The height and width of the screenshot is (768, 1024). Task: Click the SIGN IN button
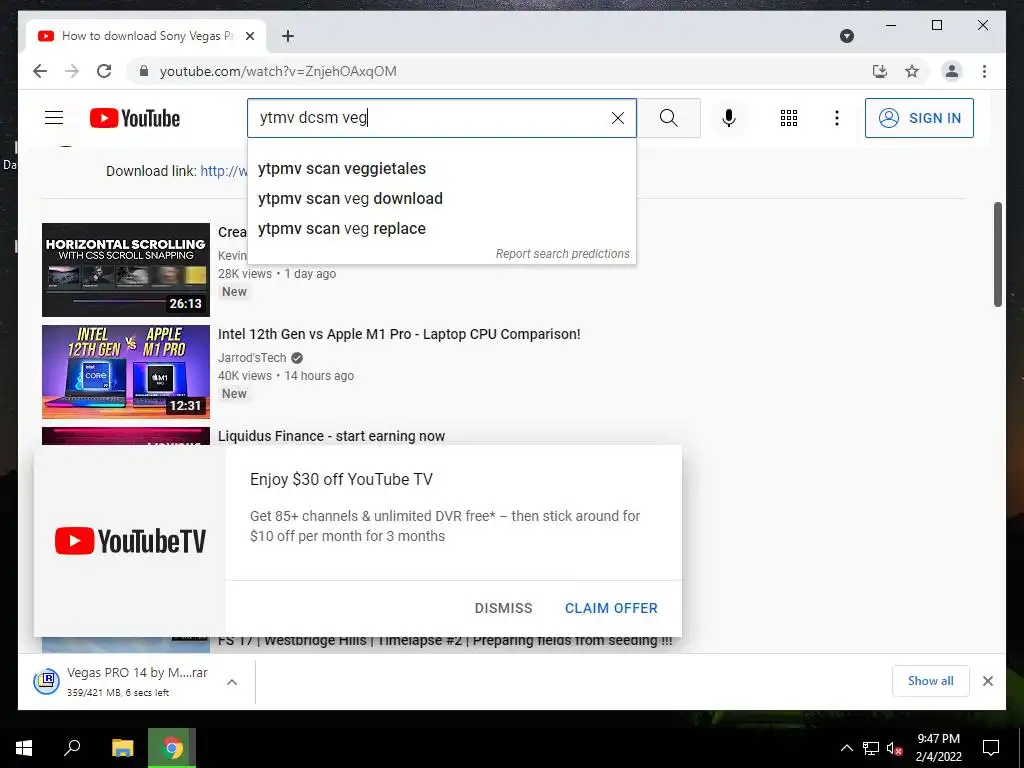coord(919,118)
